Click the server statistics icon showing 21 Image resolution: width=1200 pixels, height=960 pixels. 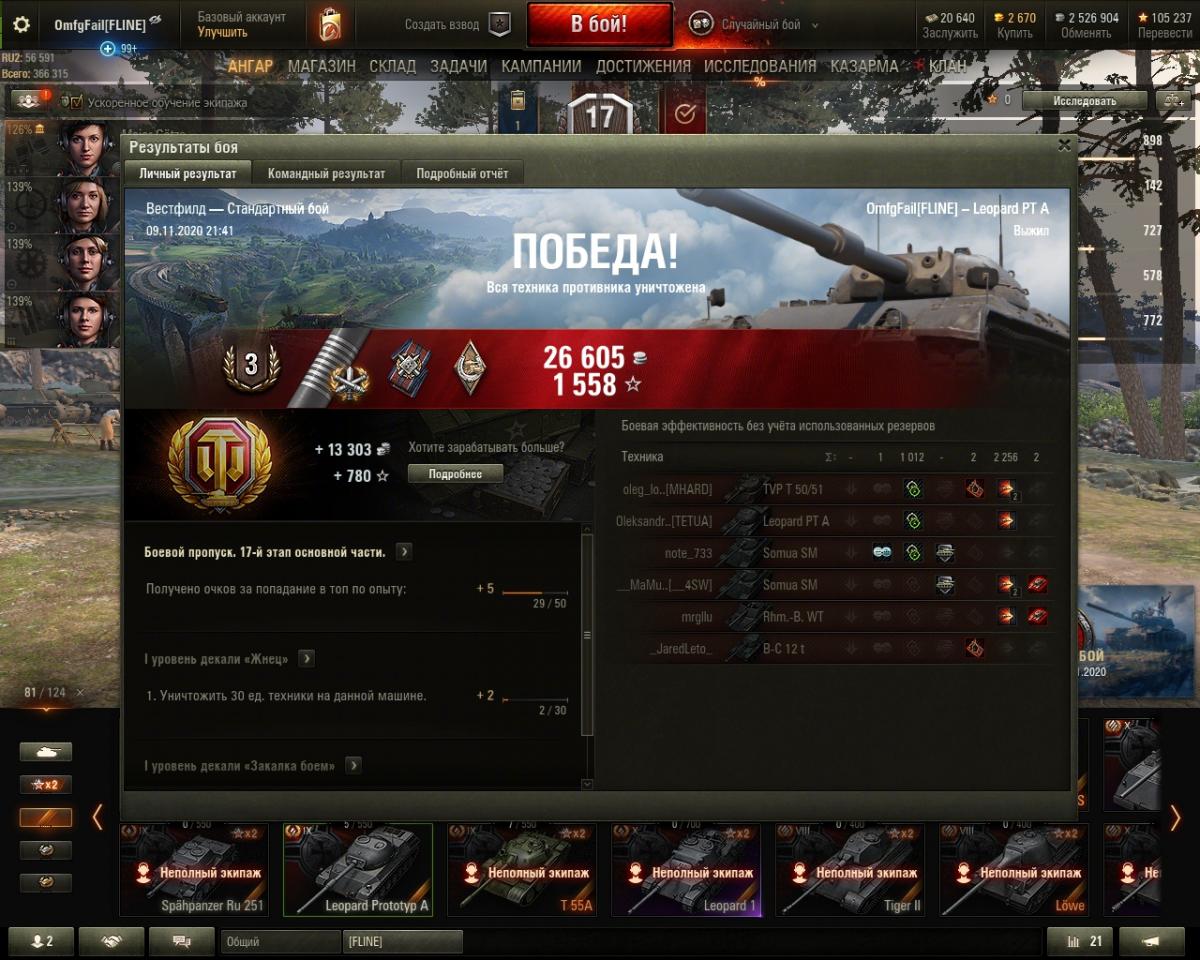pos(1079,941)
